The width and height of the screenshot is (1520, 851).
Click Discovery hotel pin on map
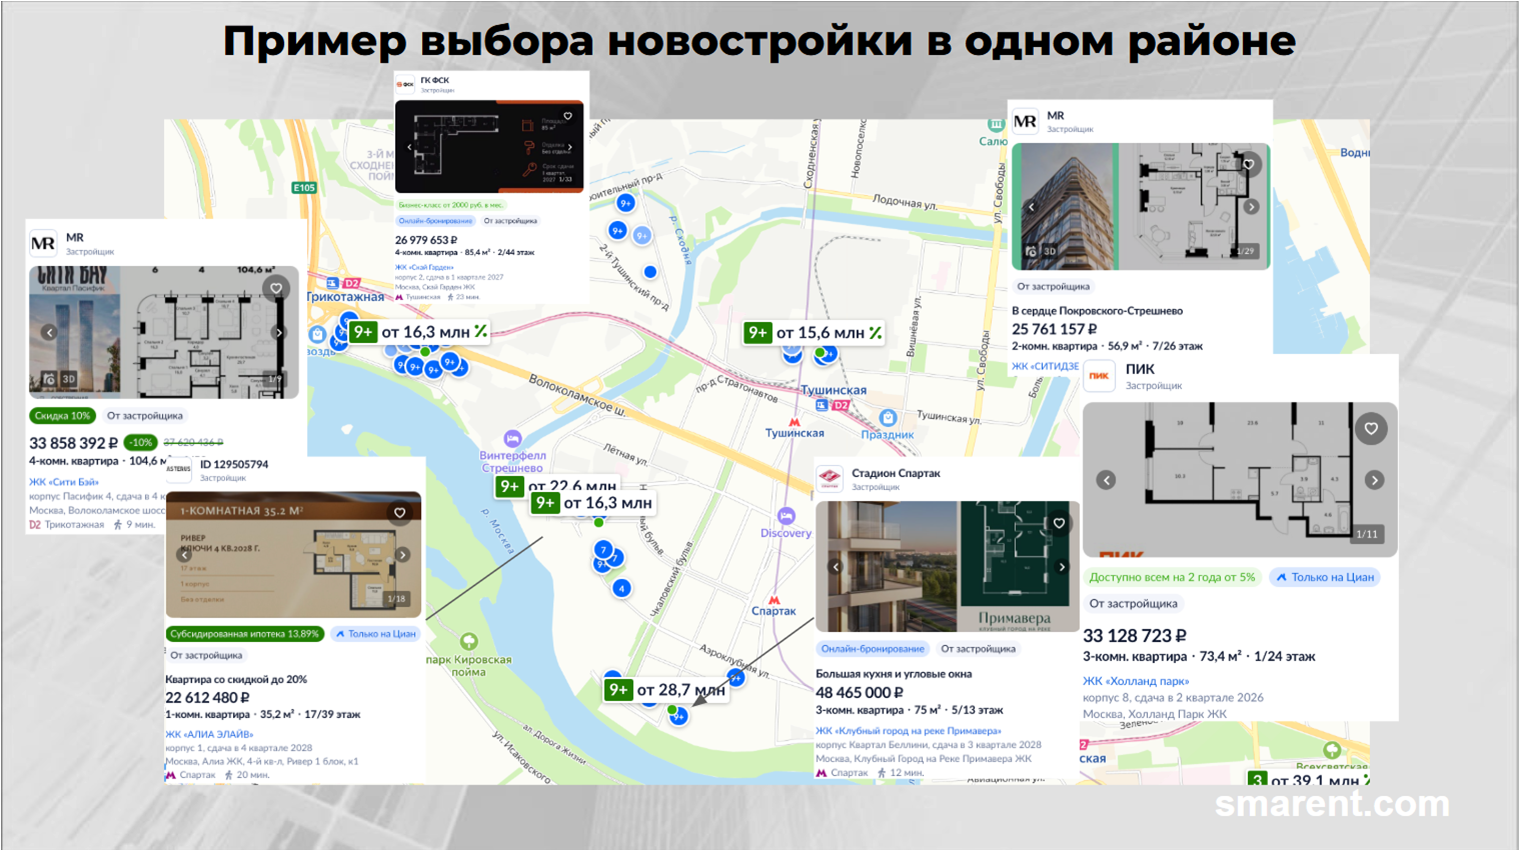pos(786,516)
